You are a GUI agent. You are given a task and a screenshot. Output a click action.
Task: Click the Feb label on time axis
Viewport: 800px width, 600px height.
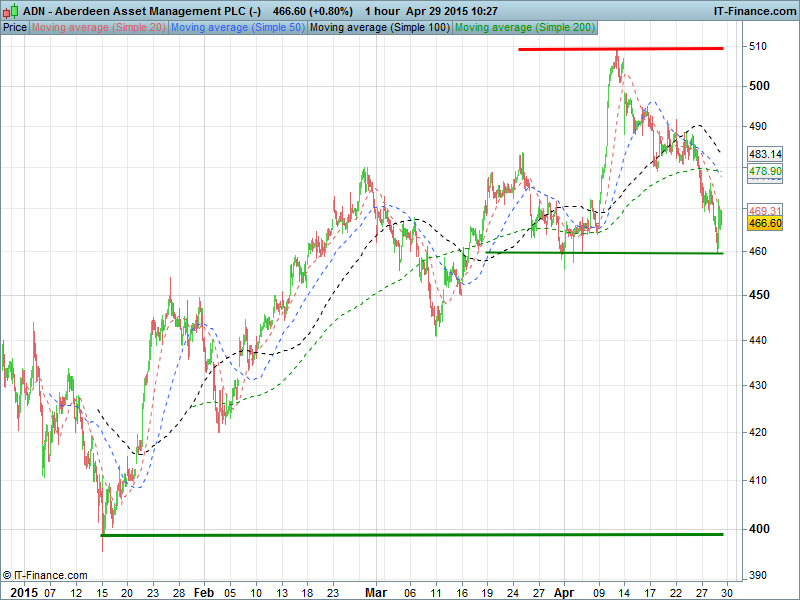coord(204,591)
